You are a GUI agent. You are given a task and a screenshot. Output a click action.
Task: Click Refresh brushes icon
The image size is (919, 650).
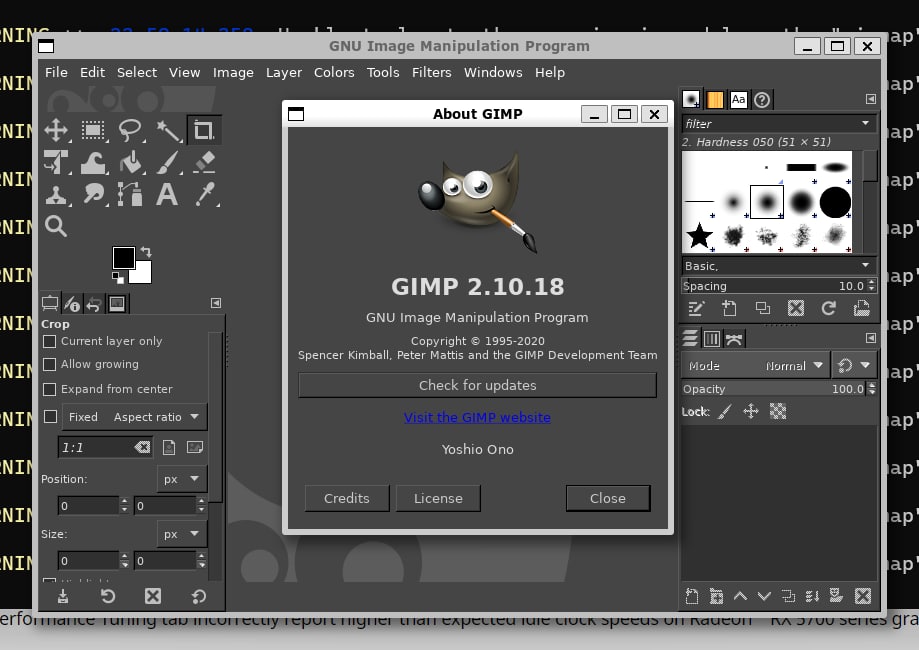828,308
